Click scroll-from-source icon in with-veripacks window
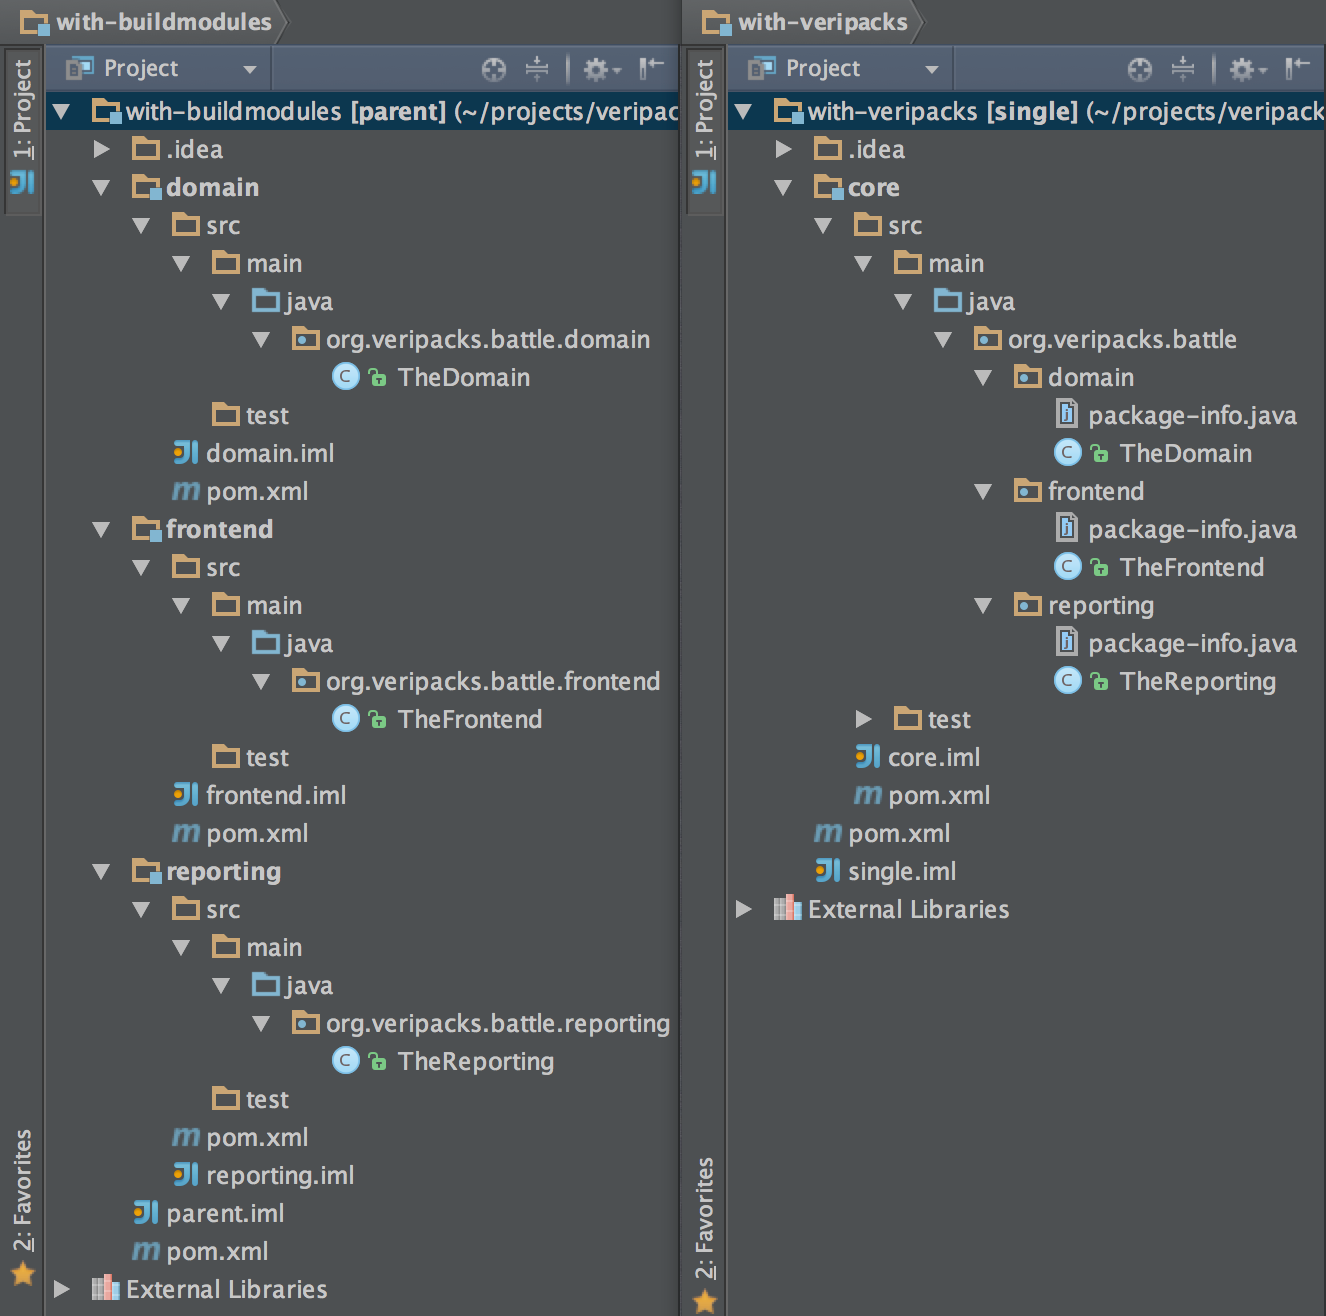Screen dimensions: 1326x1316 pos(1140,68)
